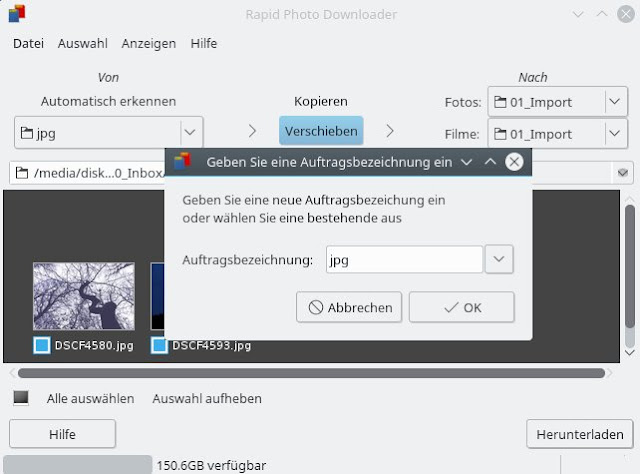The image size is (640, 474).
Task: Expand the jpg source folder dropdown
Action: pyautogui.click(x=190, y=132)
